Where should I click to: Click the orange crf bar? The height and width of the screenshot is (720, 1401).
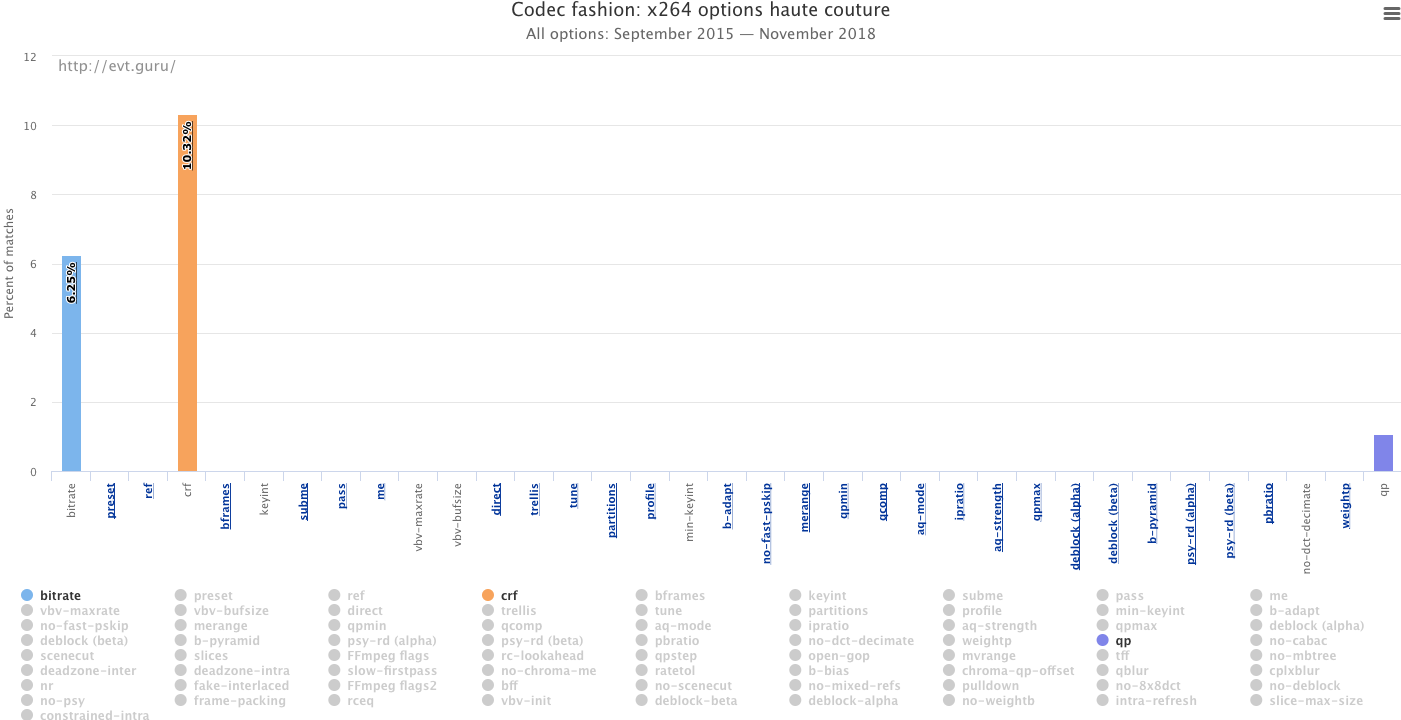(x=187, y=300)
